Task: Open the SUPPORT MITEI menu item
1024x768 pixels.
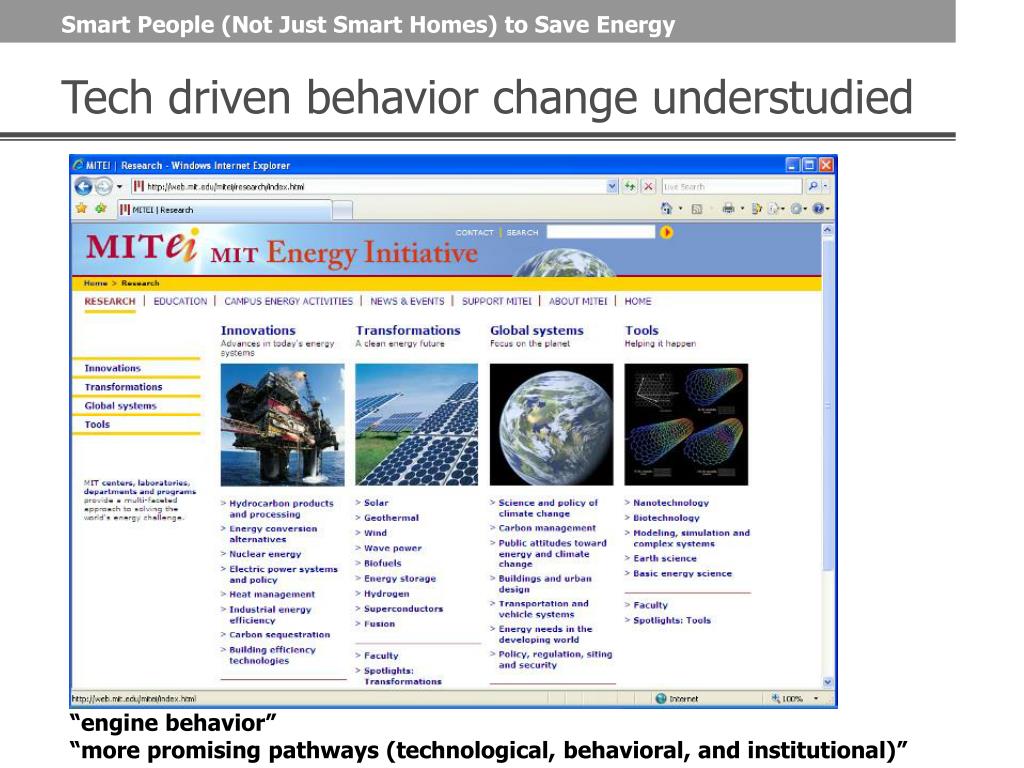Action: [497, 301]
